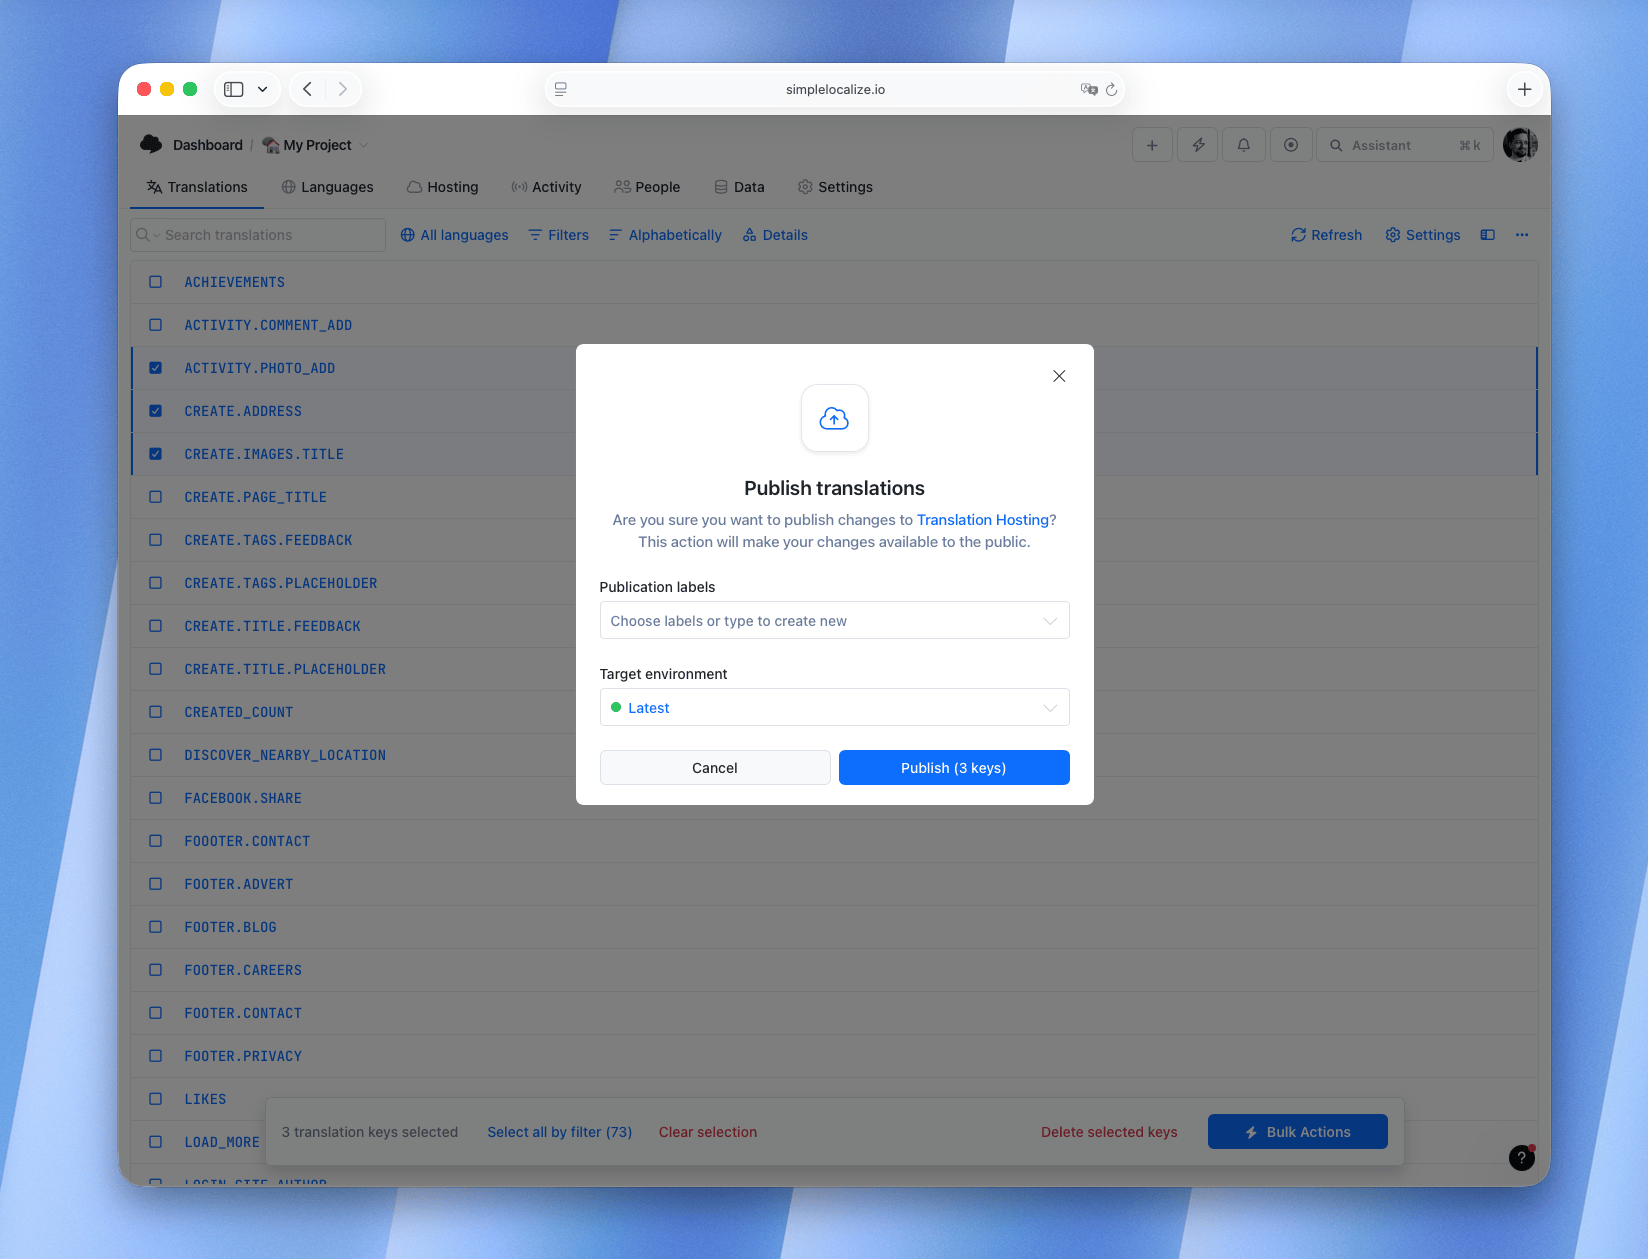
Task: Uncheck the ACTIVITY.PHOTO_ADD row checkbox
Action: [155, 367]
